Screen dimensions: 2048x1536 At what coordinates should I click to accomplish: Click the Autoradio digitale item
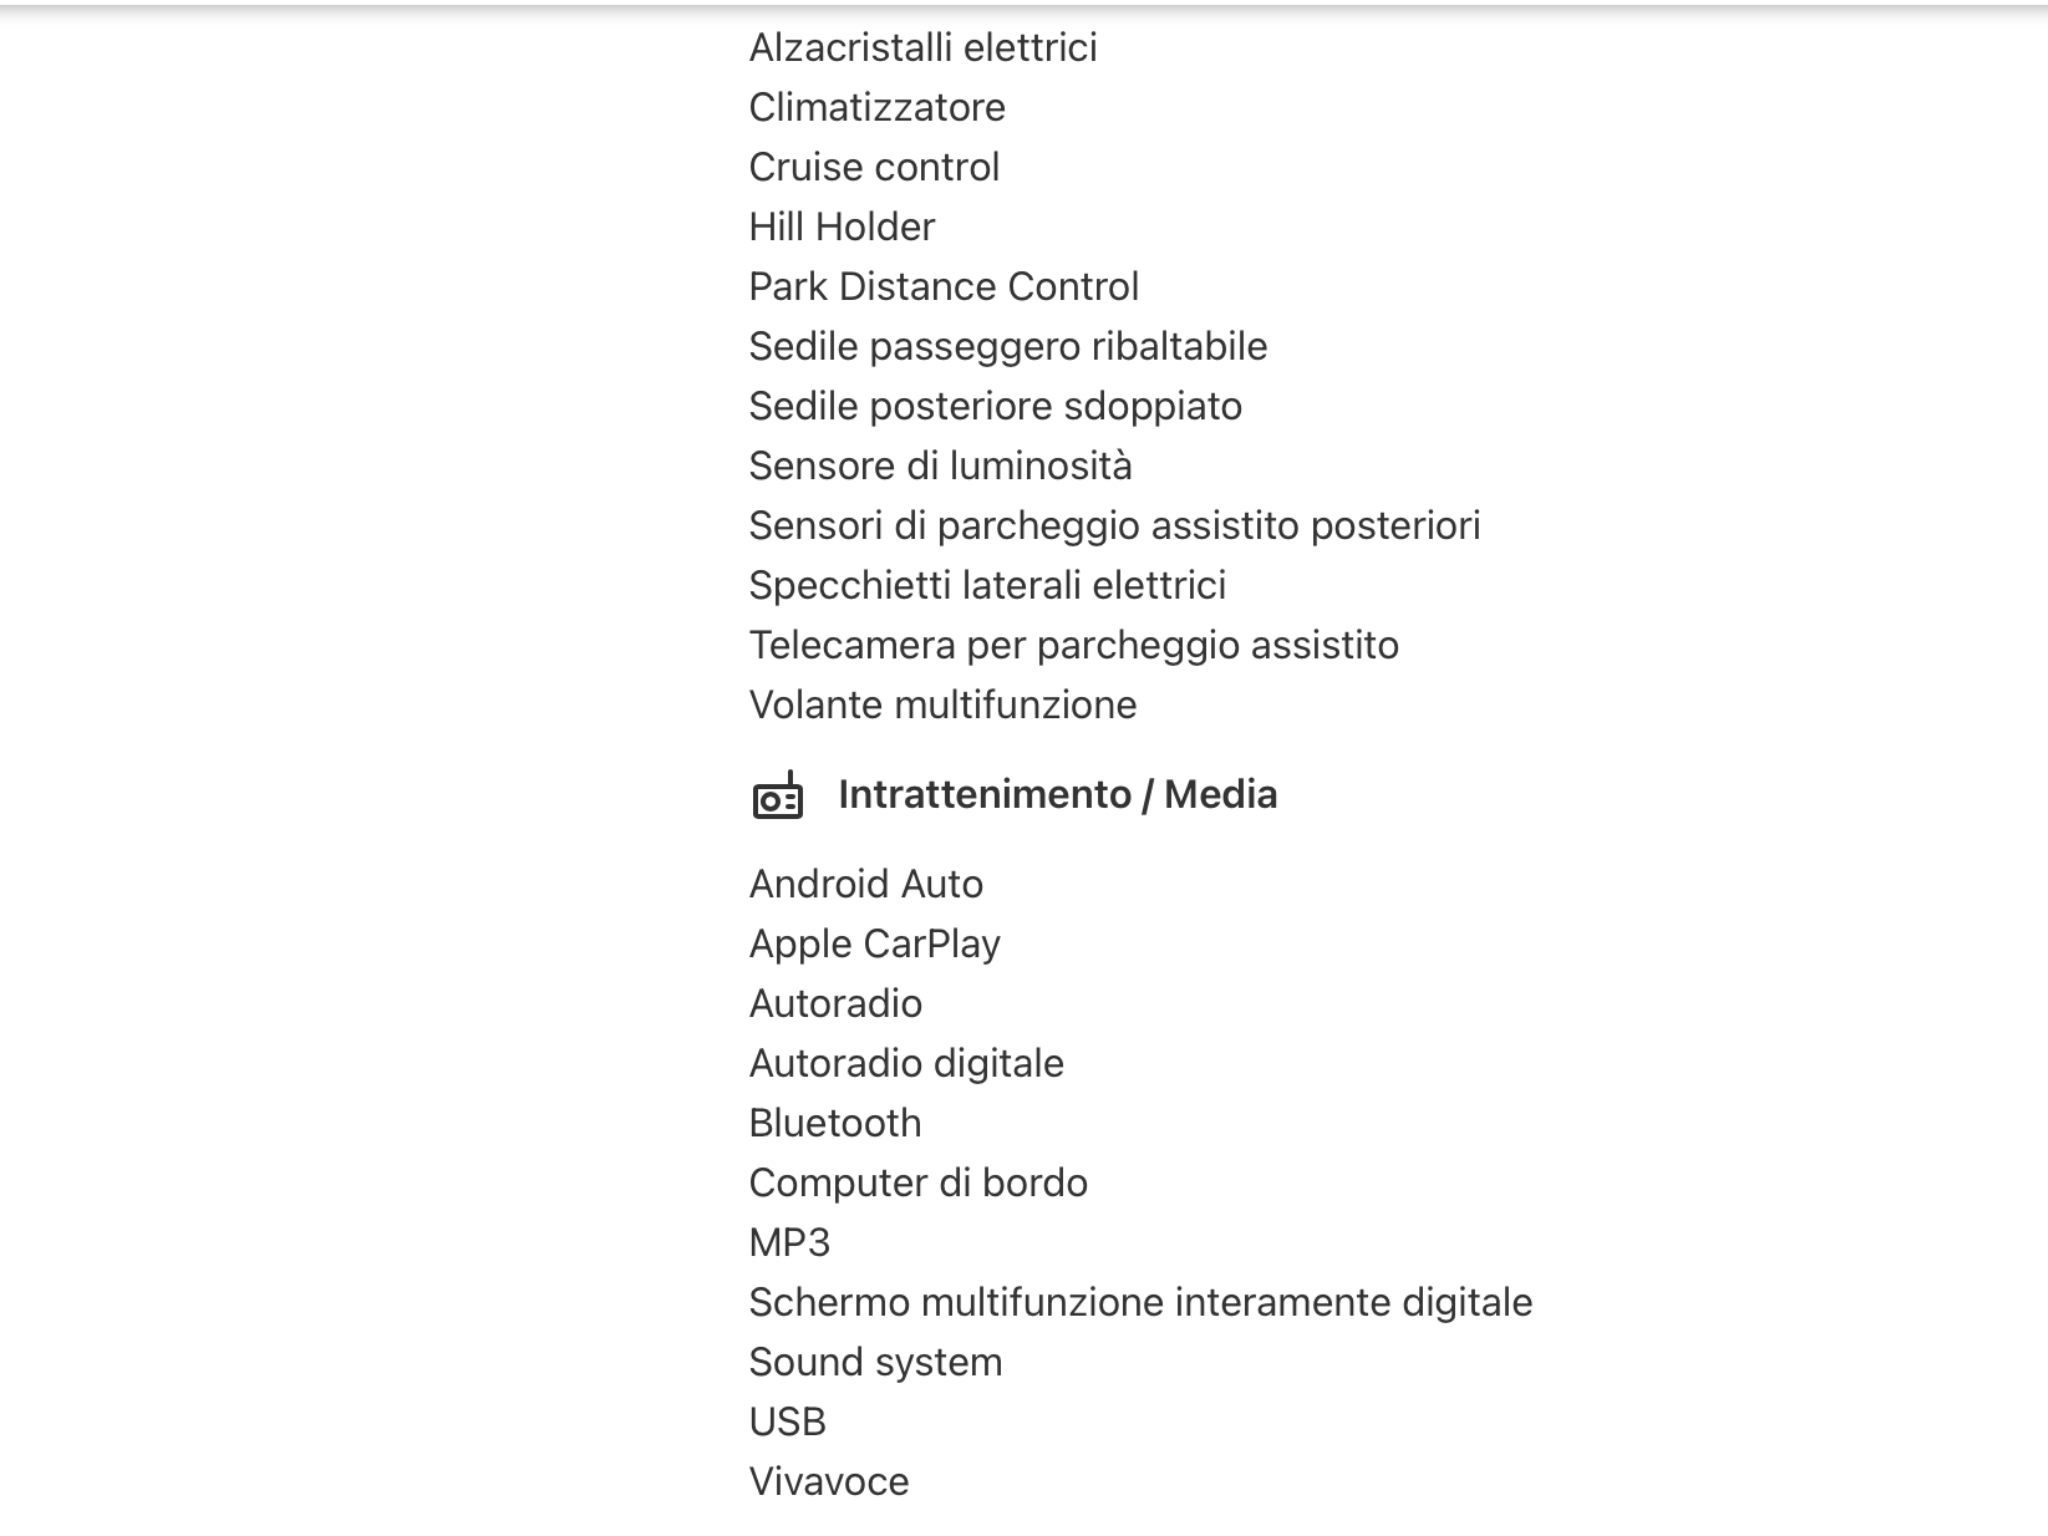906,1064
